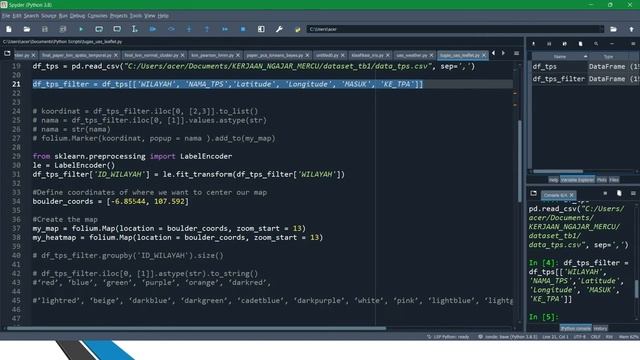
Task: Open console tab browser icon
Action: 533,193
